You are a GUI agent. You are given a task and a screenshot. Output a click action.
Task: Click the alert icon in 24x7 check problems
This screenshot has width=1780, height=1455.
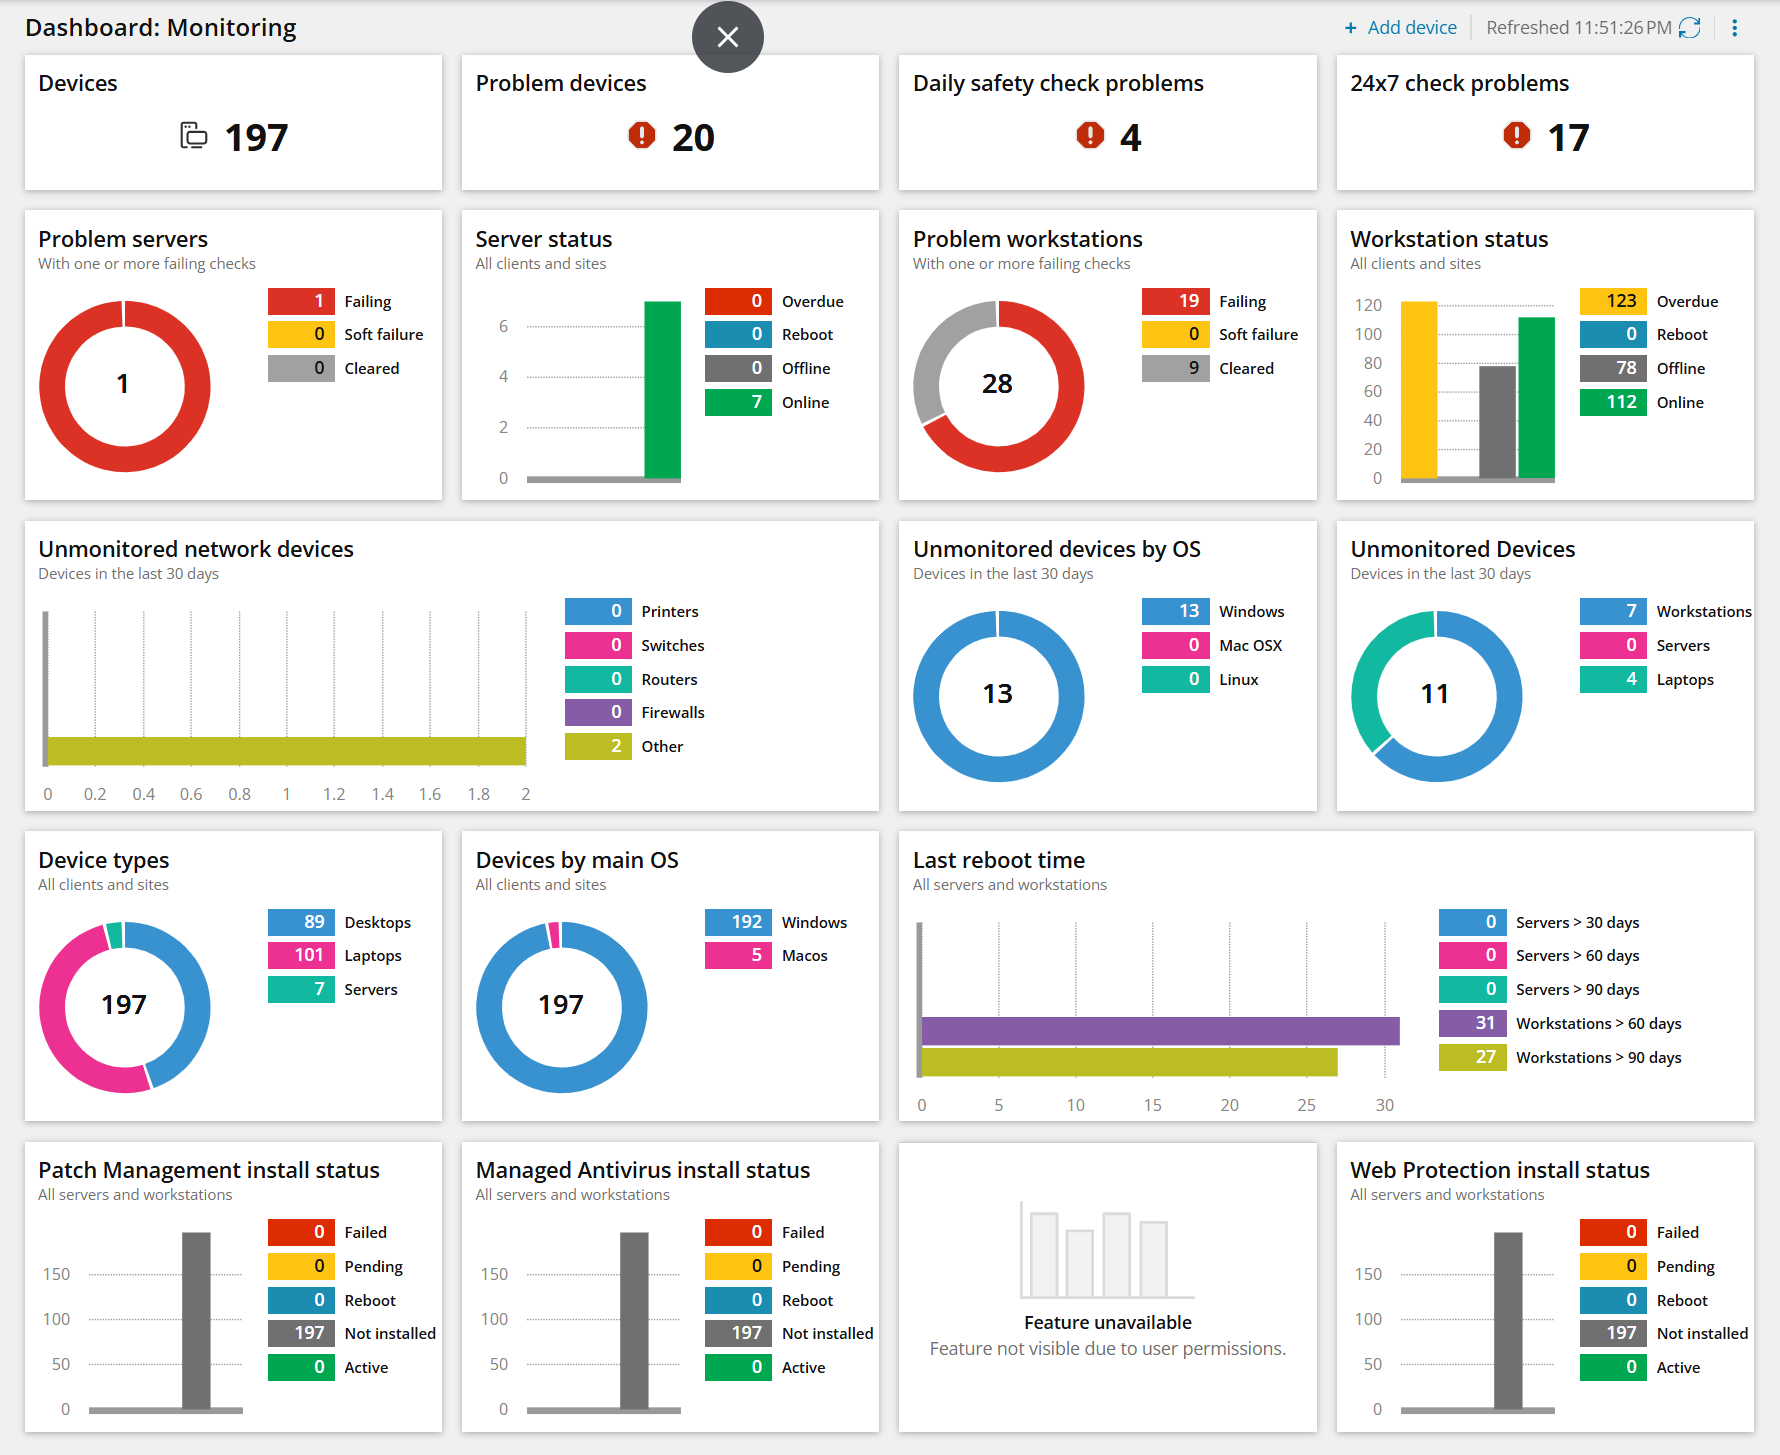point(1517,135)
